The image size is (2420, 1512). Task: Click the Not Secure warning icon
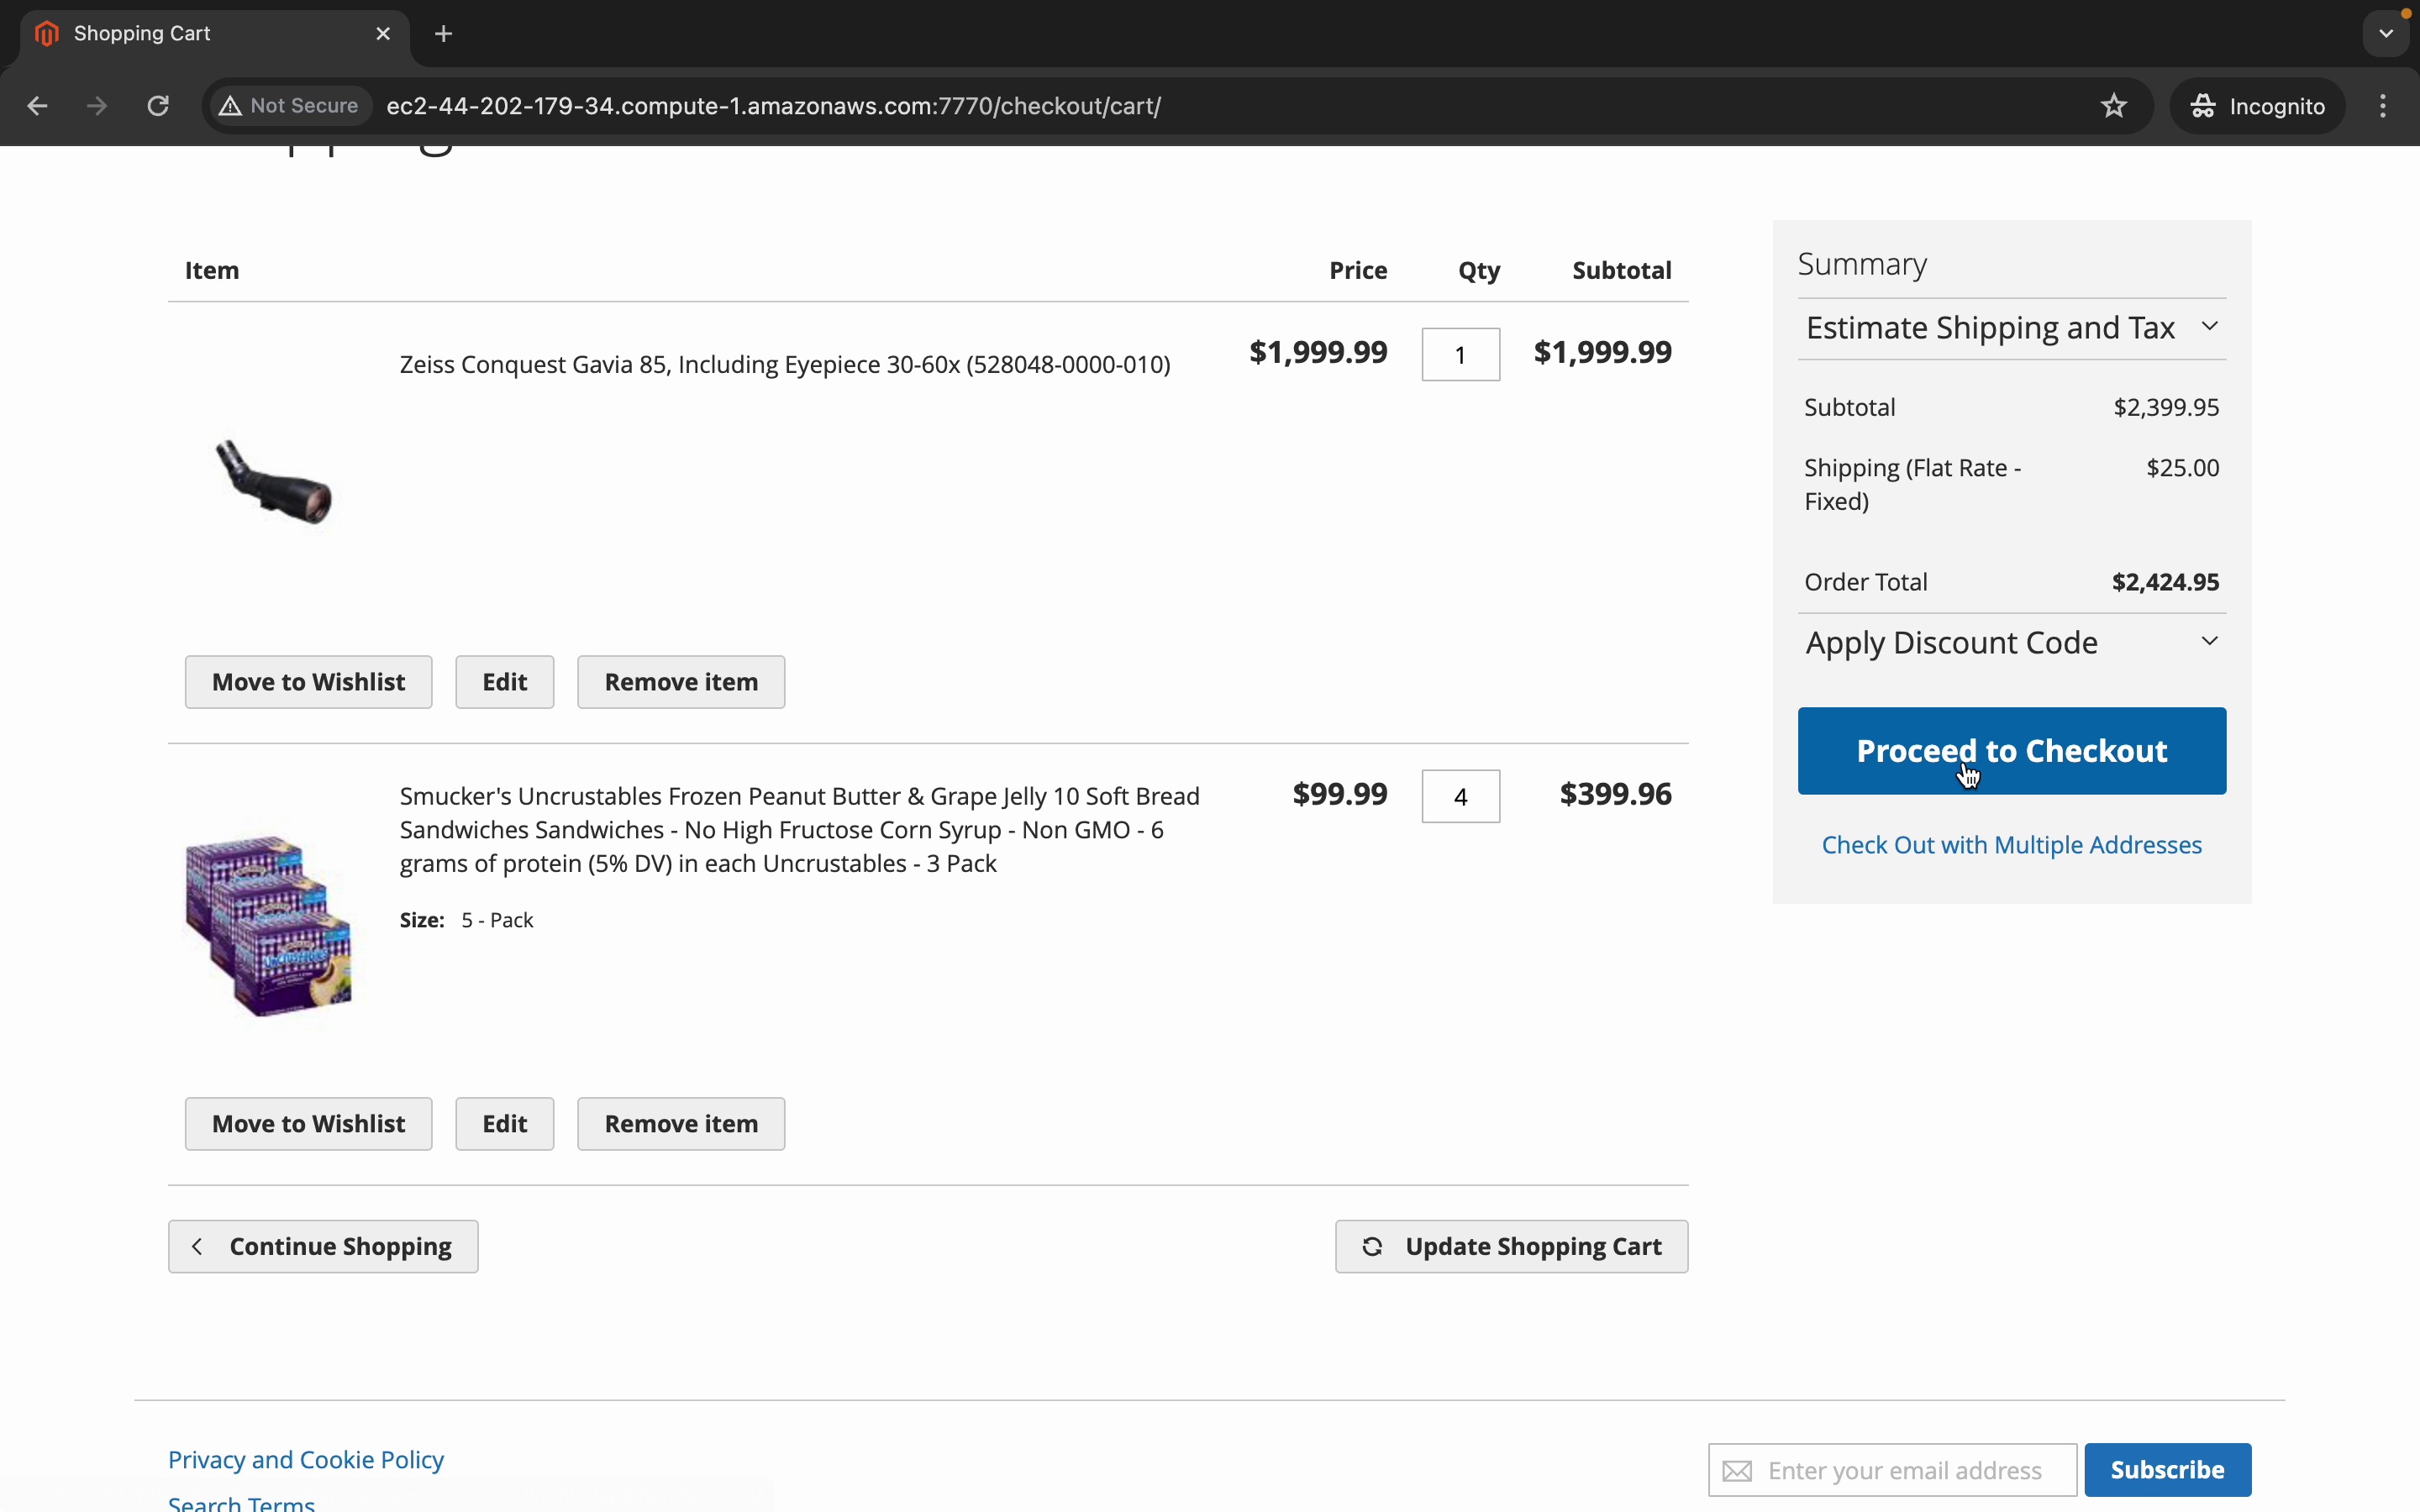pyautogui.click(x=231, y=106)
